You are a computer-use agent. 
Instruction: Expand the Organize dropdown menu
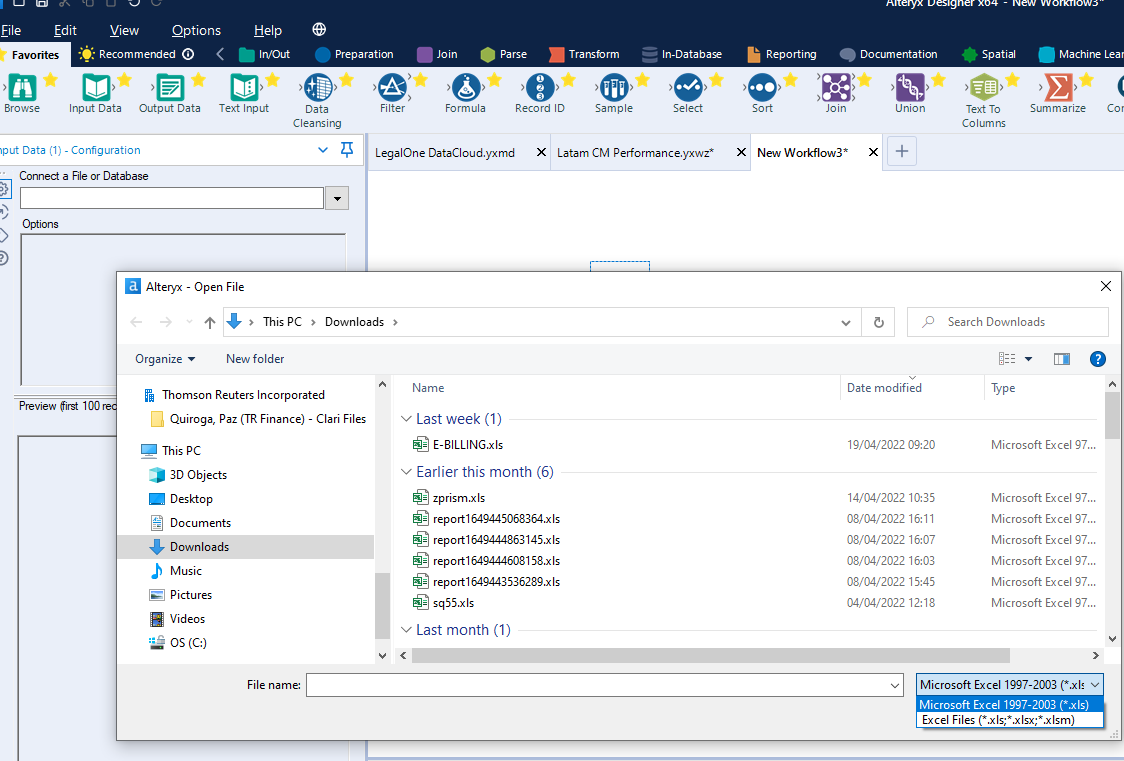(165, 359)
